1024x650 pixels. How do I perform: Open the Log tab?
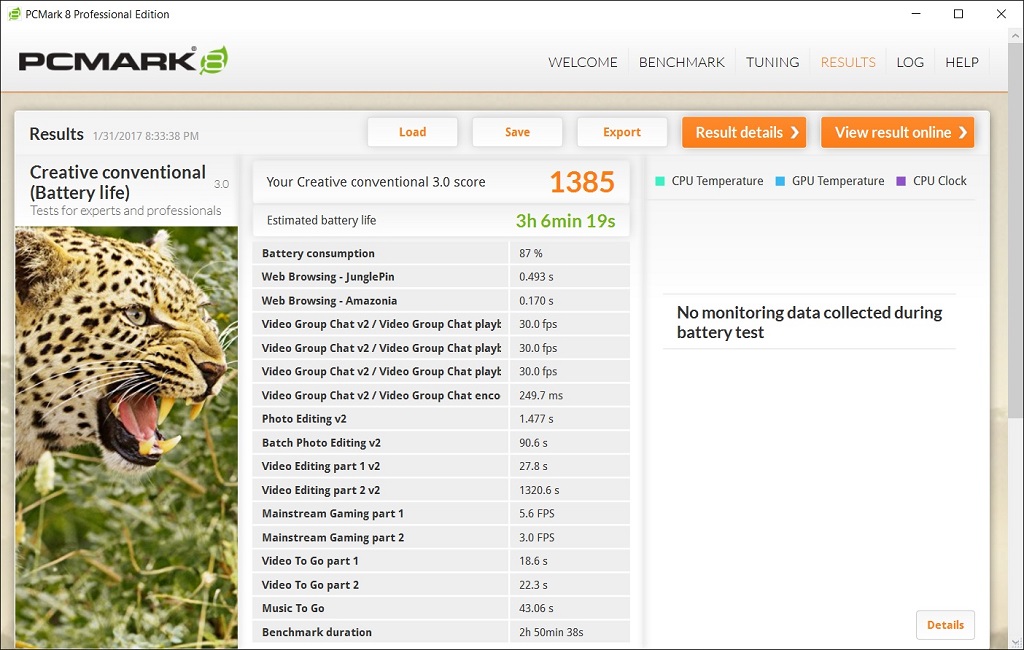pos(910,62)
